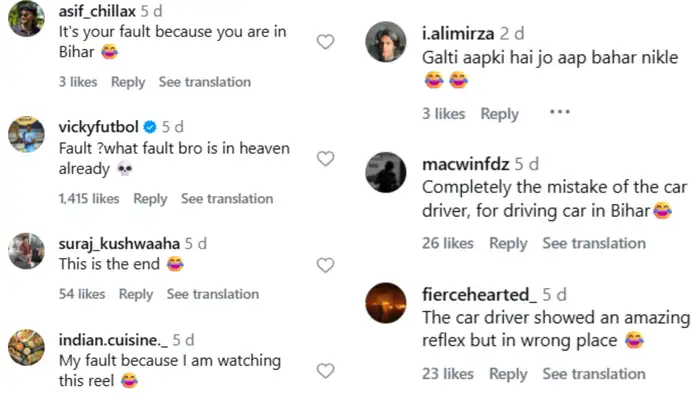
Task: Reply to vickyfutbol's comment
Action: point(150,199)
